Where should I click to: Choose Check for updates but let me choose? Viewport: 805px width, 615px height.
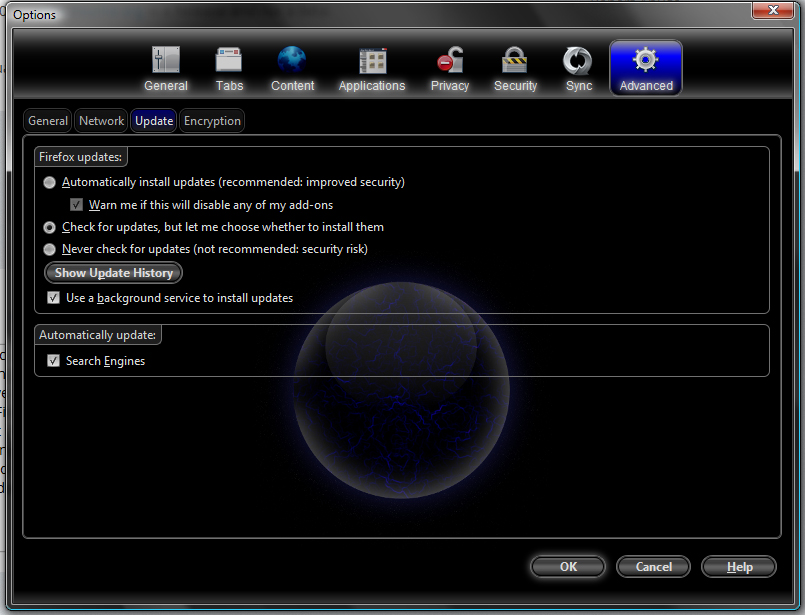click(x=50, y=227)
